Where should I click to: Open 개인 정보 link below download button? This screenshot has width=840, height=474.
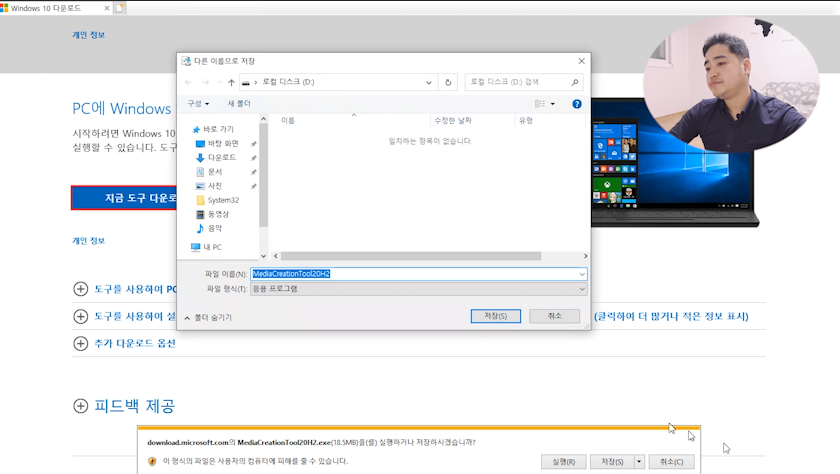[x=88, y=241]
